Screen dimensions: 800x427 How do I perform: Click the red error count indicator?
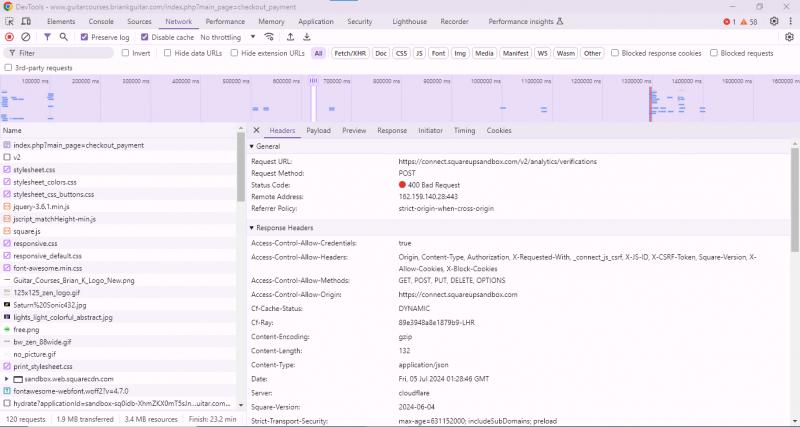(x=729, y=22)
